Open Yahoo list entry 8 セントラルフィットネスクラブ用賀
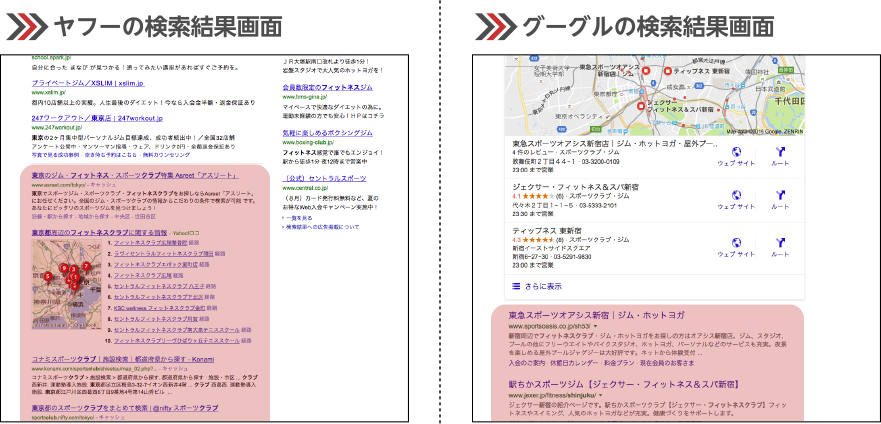Image resolution: width=881 pixels, height=424 pixels. pos(156,318)
